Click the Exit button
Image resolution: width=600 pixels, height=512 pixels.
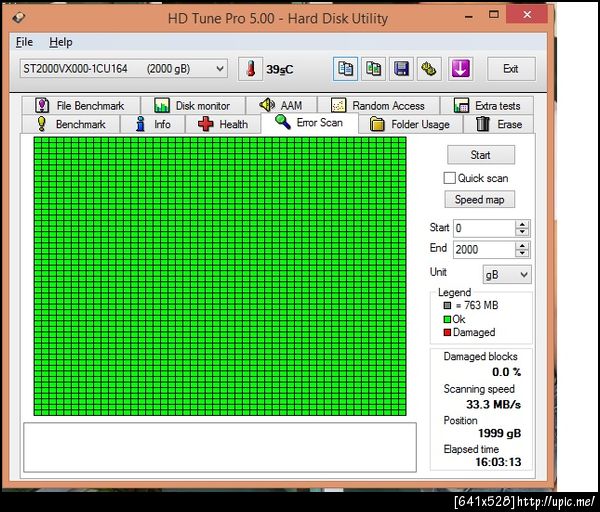(511, 69)
